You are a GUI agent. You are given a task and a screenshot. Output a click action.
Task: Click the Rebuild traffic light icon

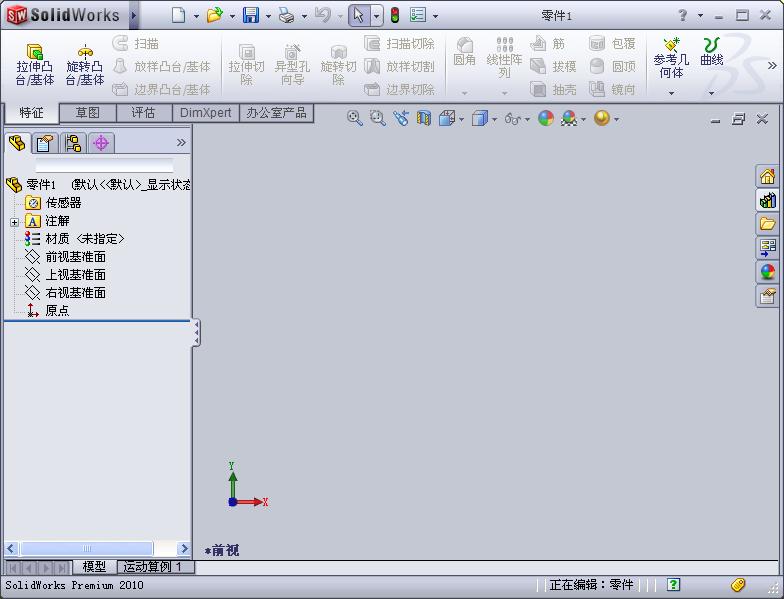click(395, 16)
